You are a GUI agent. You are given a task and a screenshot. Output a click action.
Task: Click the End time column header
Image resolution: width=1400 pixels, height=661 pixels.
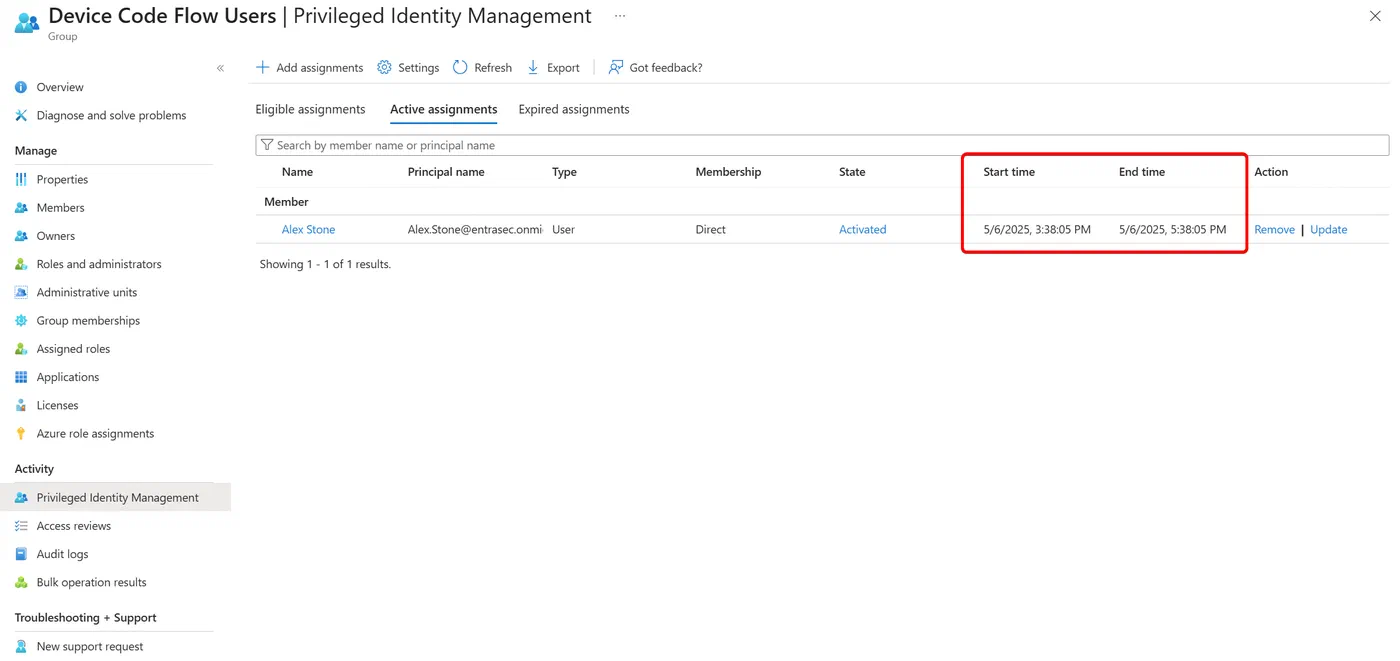(1142, 172)
